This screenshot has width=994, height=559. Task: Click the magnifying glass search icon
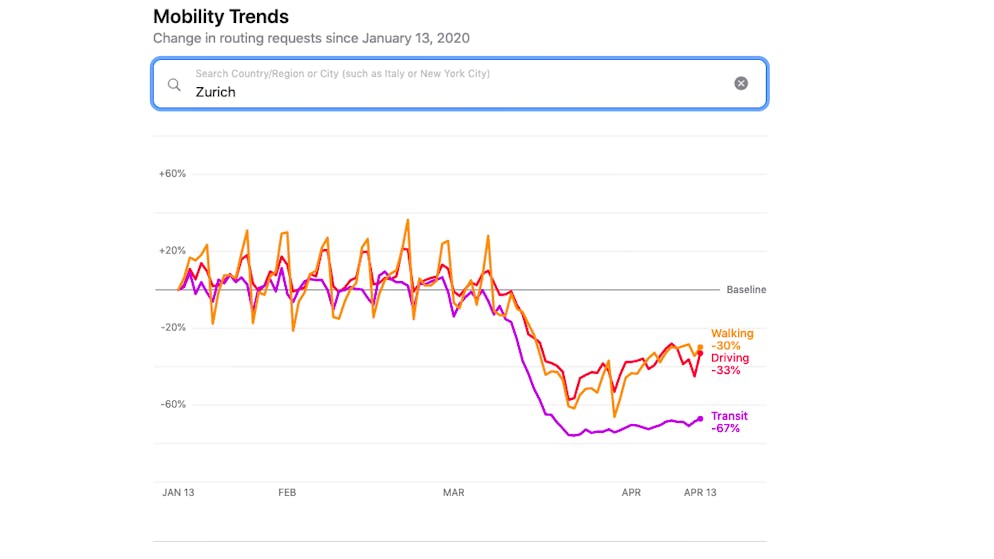click(x=174, y=84)
